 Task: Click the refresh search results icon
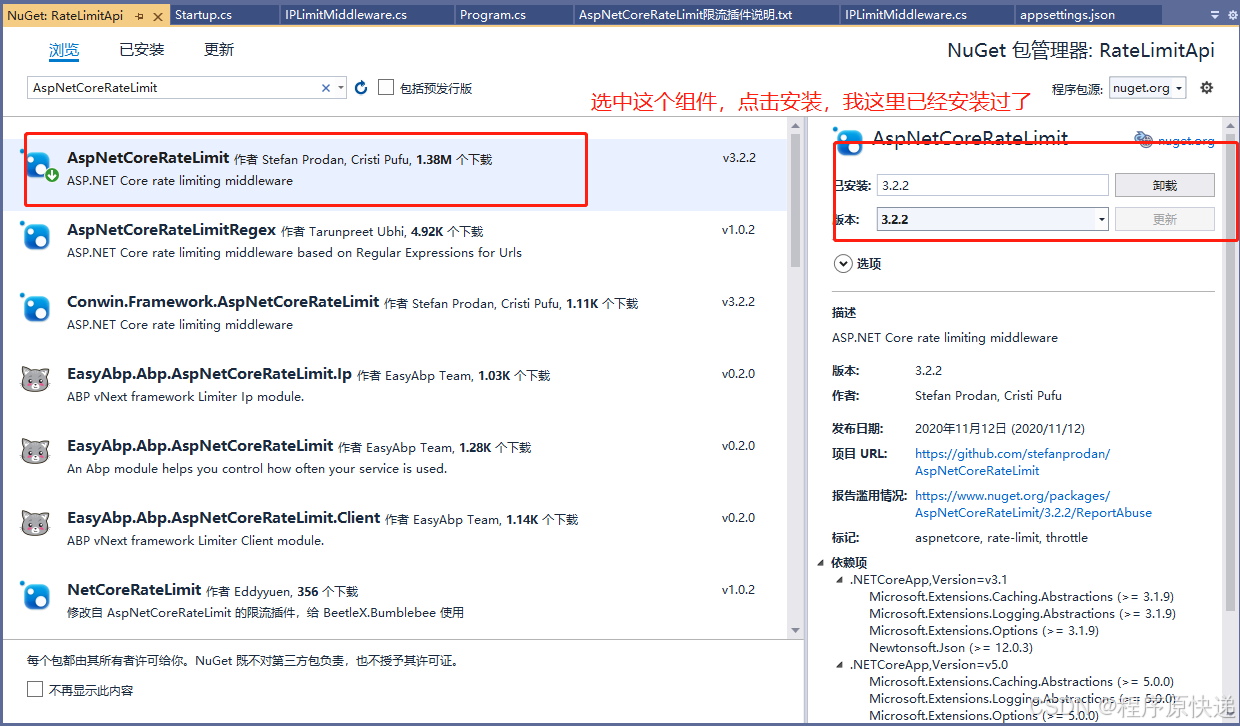click(x=360, y=87)
